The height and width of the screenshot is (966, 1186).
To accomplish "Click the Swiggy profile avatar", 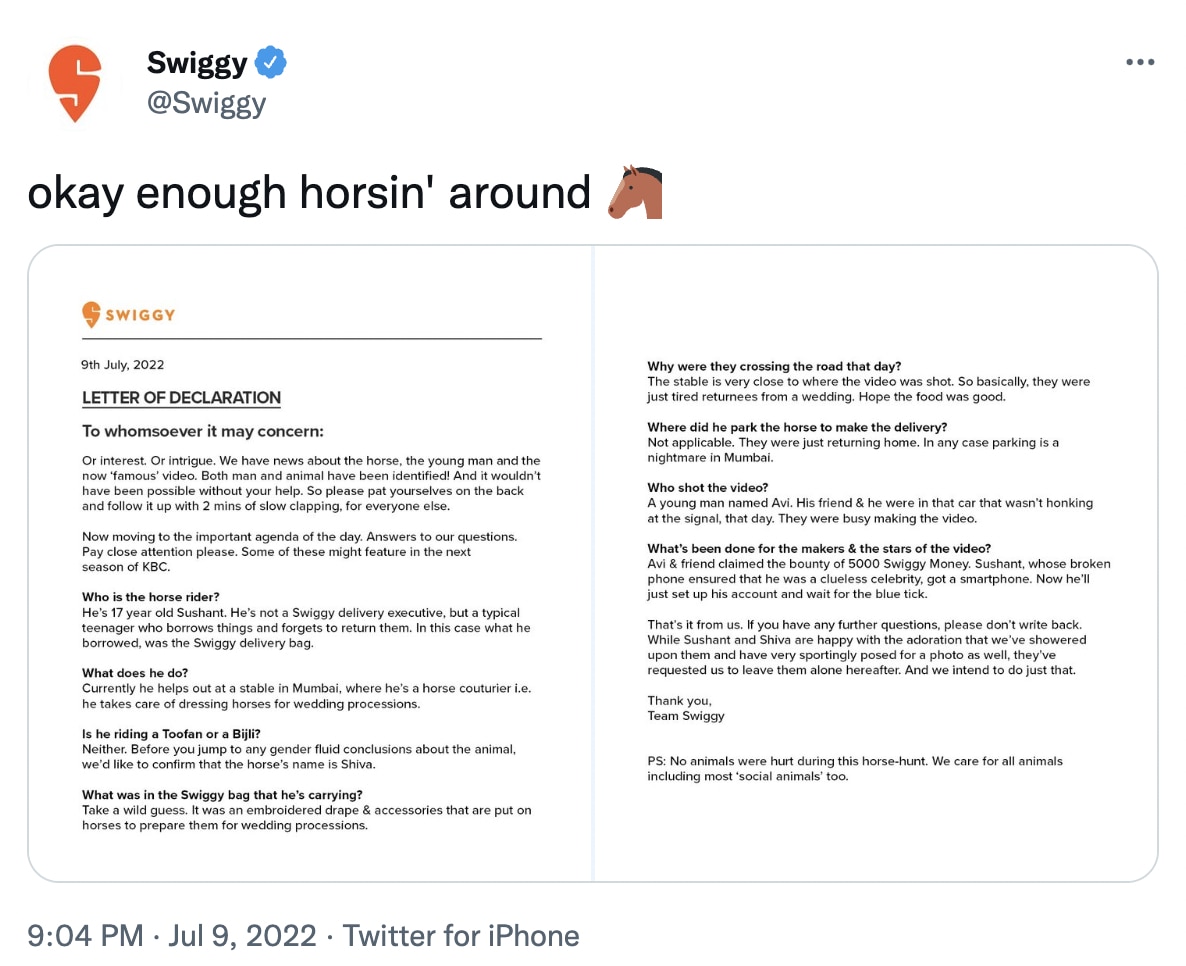I will coord(76,84).
